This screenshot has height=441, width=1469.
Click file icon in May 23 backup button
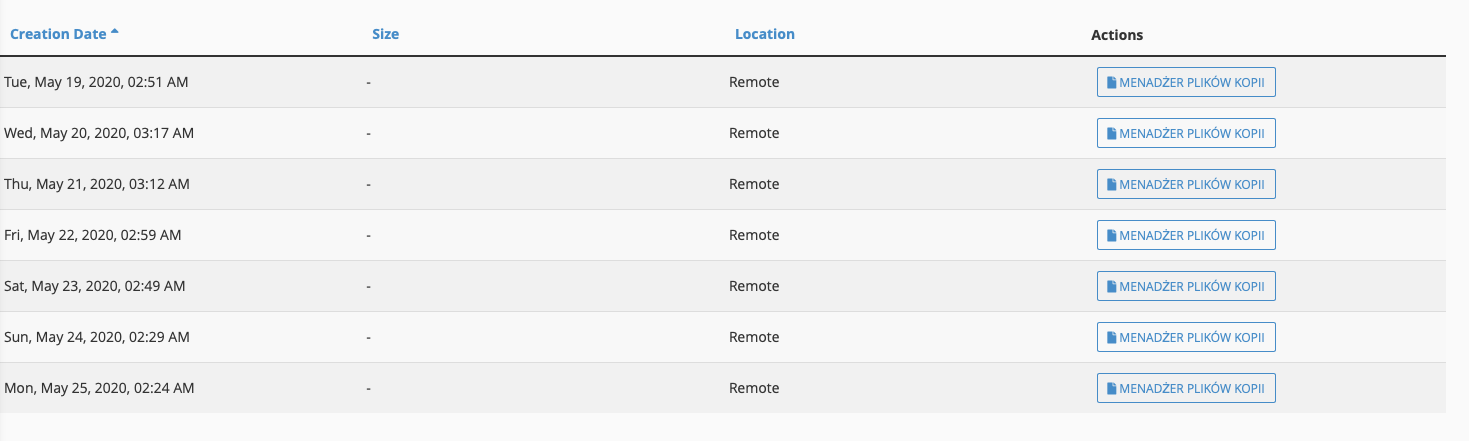click(x=1111, y=287)
